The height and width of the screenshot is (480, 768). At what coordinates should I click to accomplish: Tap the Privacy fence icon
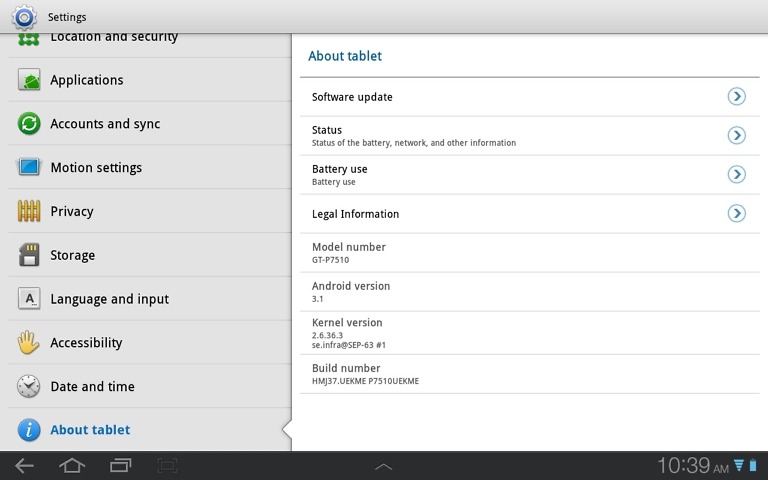coord(30,212)
